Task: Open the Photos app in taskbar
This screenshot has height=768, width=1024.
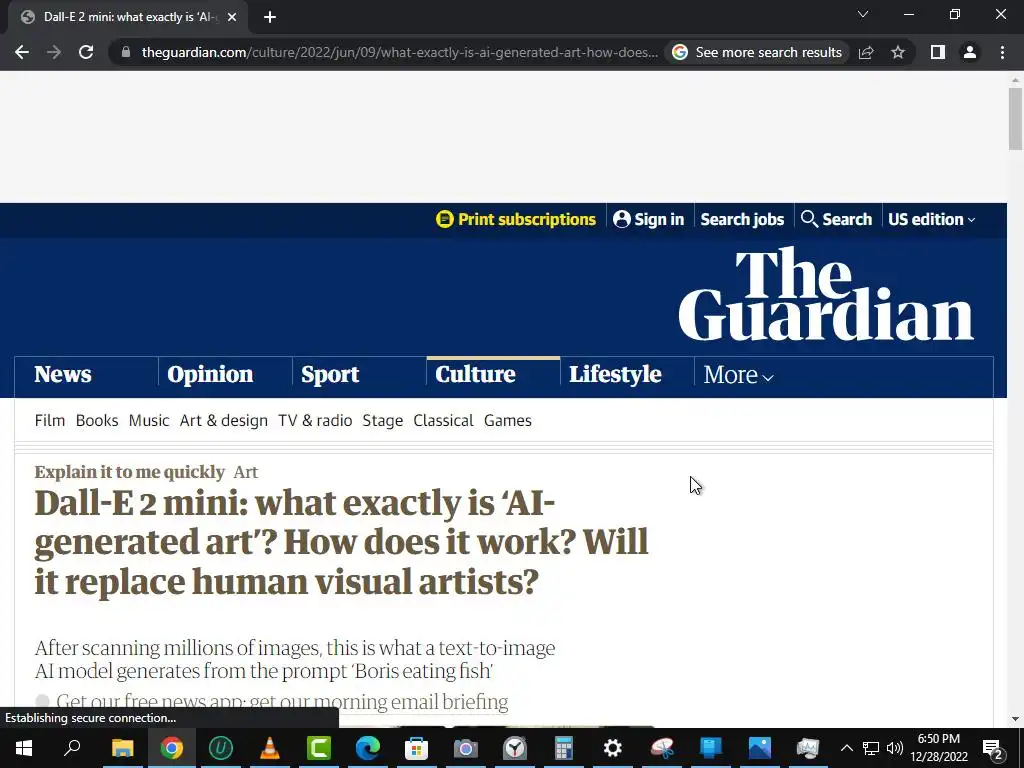Action: point(760,748)
